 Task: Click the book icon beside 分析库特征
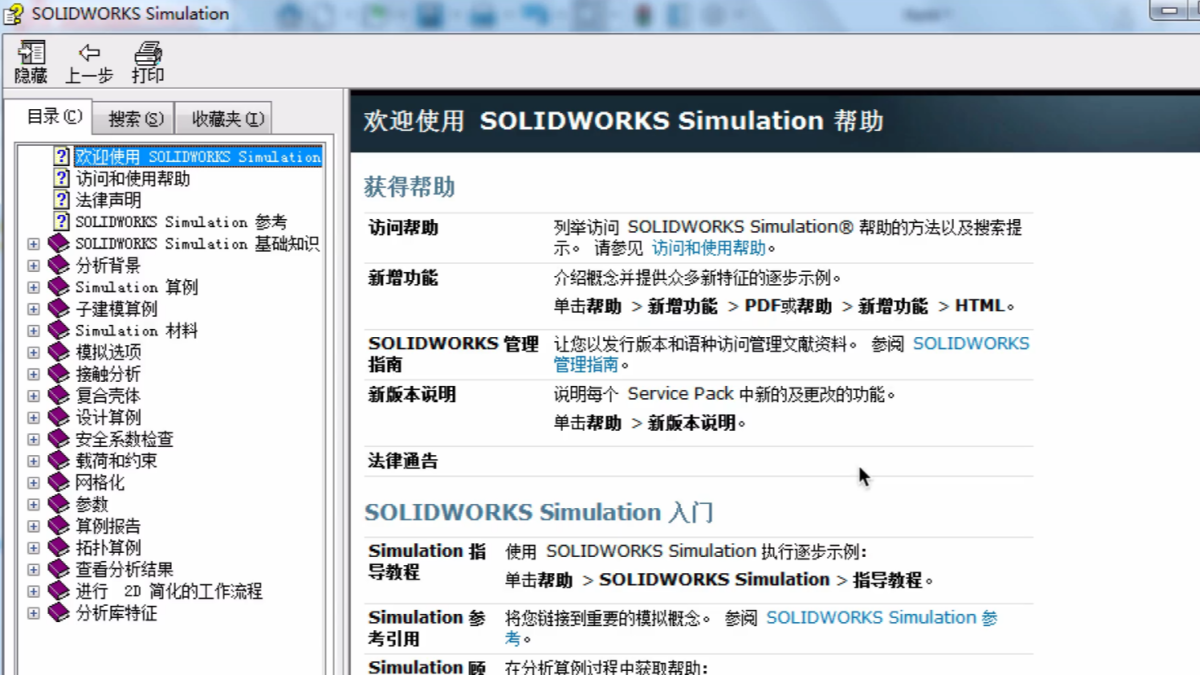pyautogui.click(x=59, y=613)
